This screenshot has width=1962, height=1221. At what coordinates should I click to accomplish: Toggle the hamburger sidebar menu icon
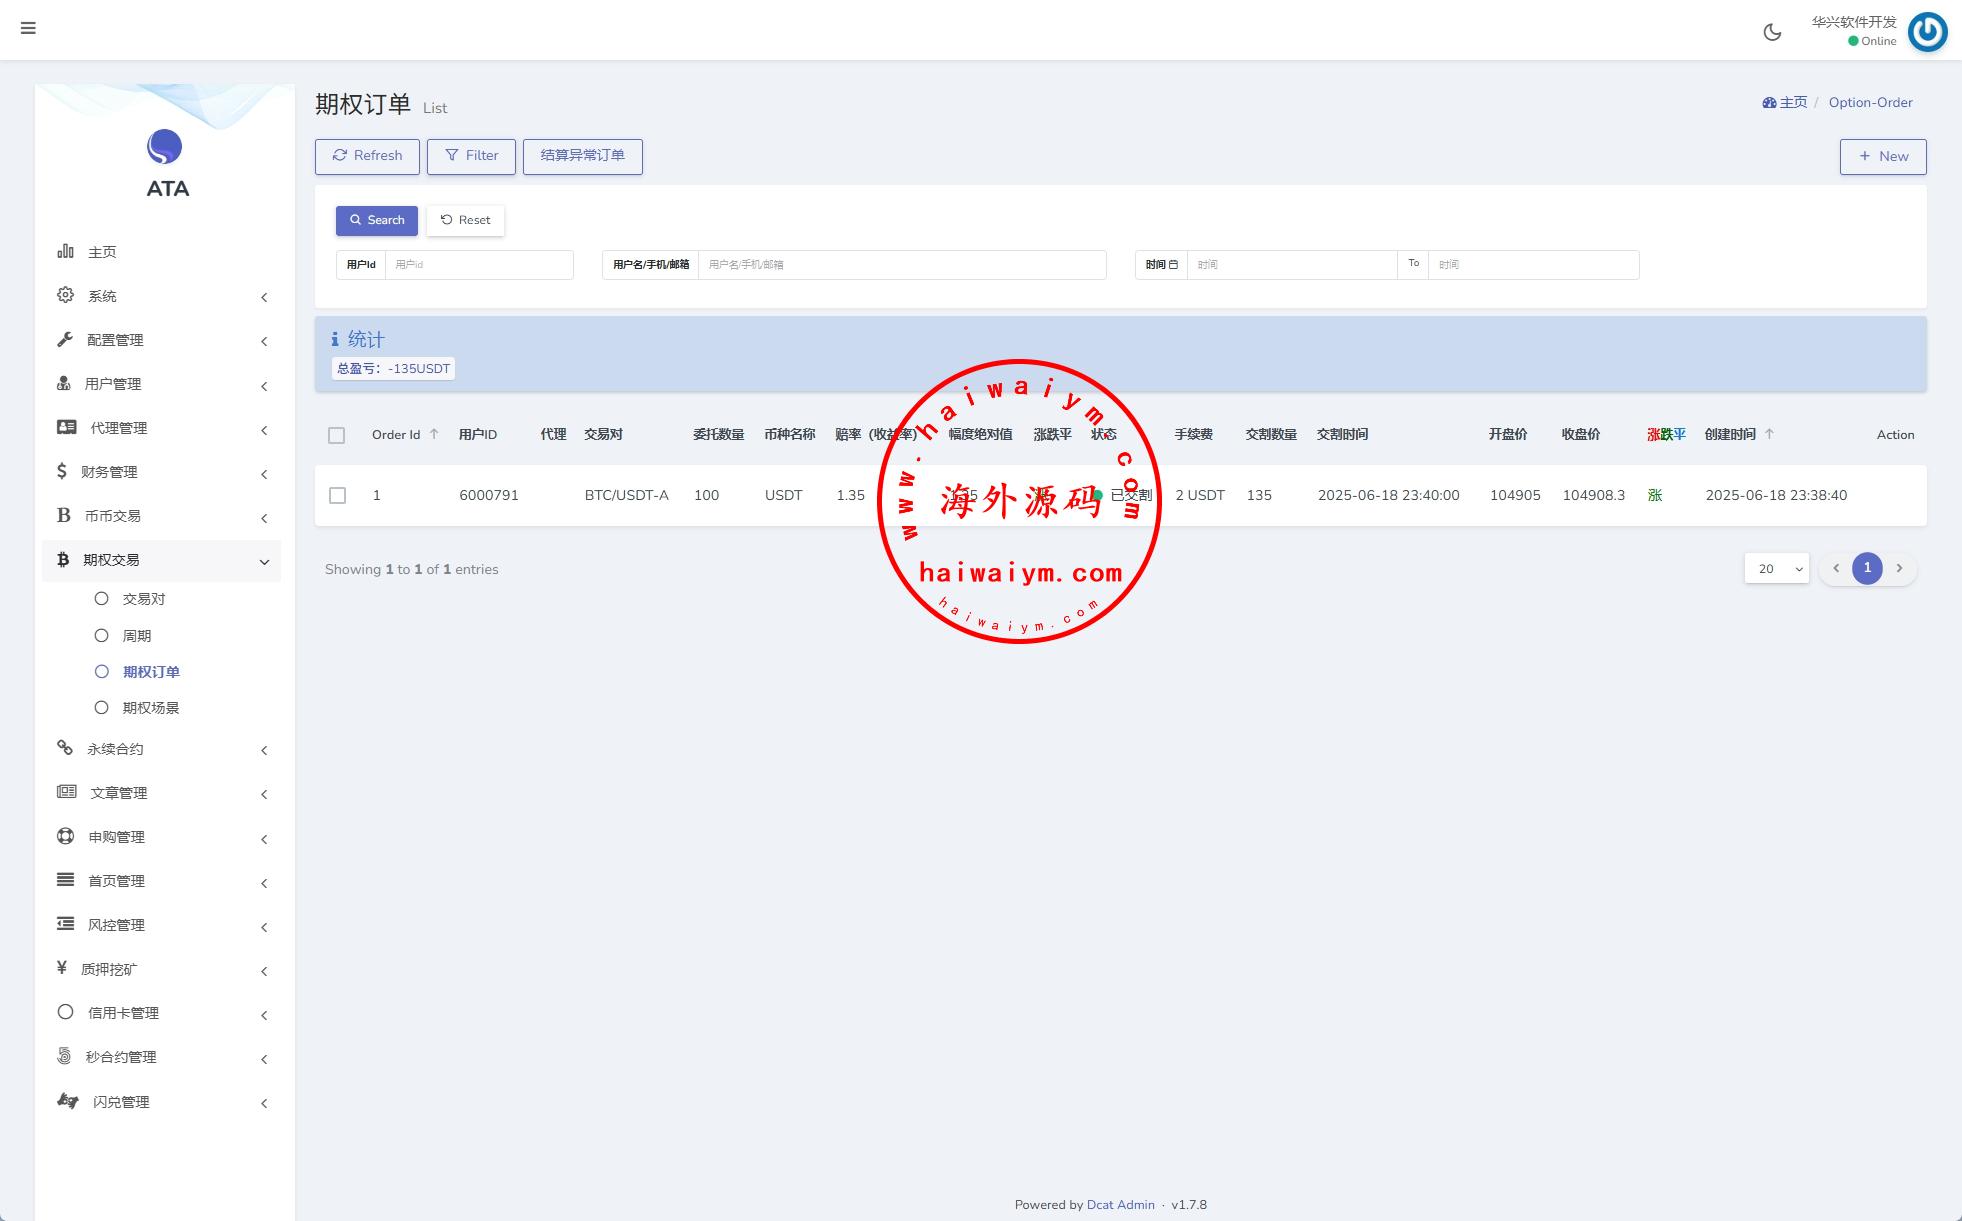coord(28,28)
